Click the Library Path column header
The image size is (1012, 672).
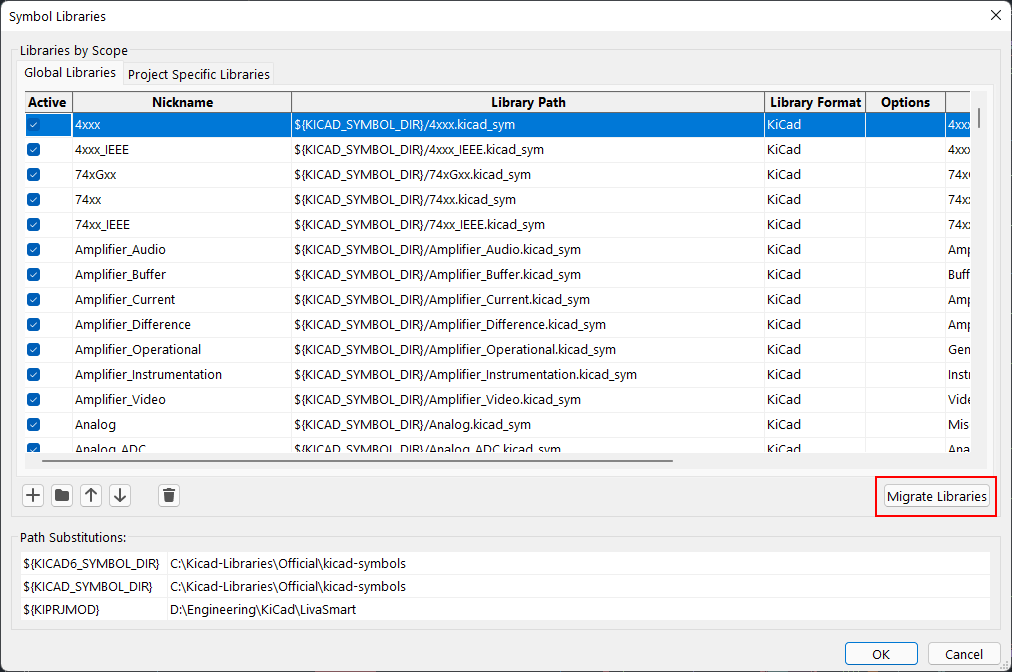tap(528, 102)
